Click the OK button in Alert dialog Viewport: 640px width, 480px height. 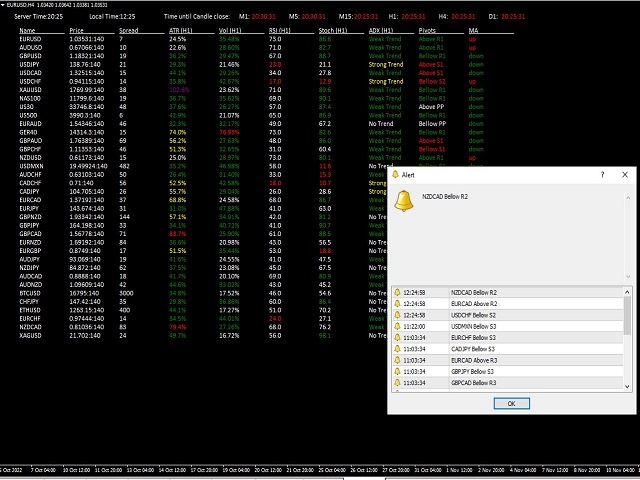point(511,403)
